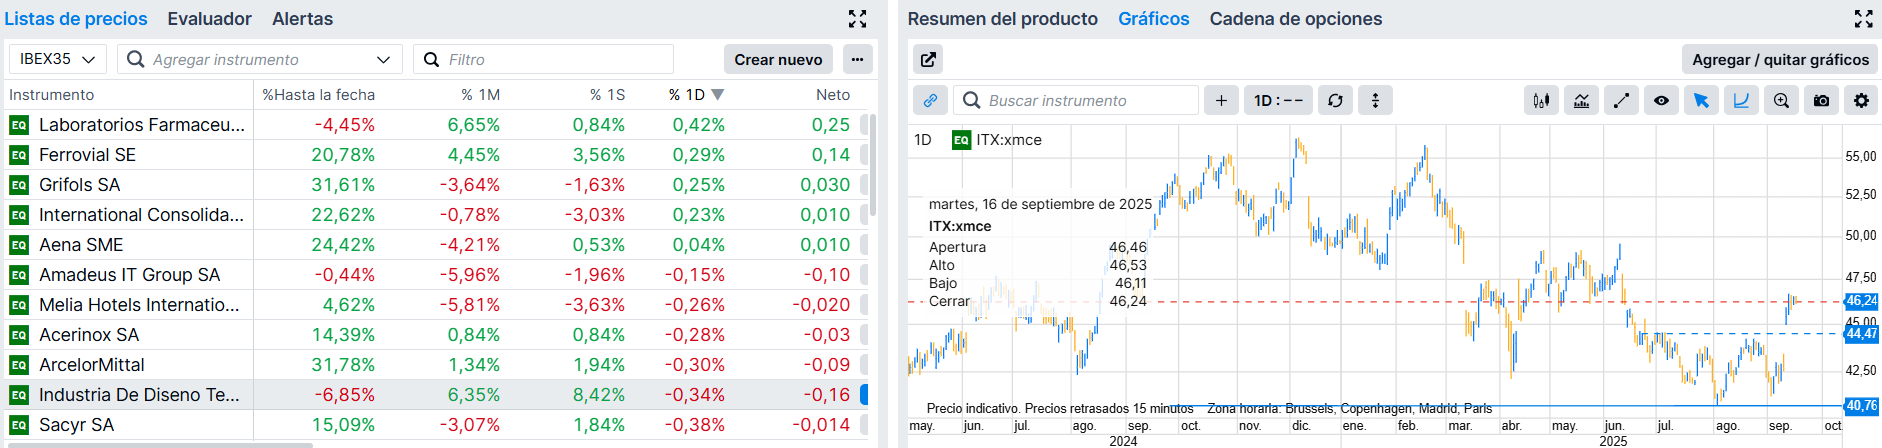Sort by the % 1M column header
1882x448 pixels.
pyautogui.click(x=480, y=95)
